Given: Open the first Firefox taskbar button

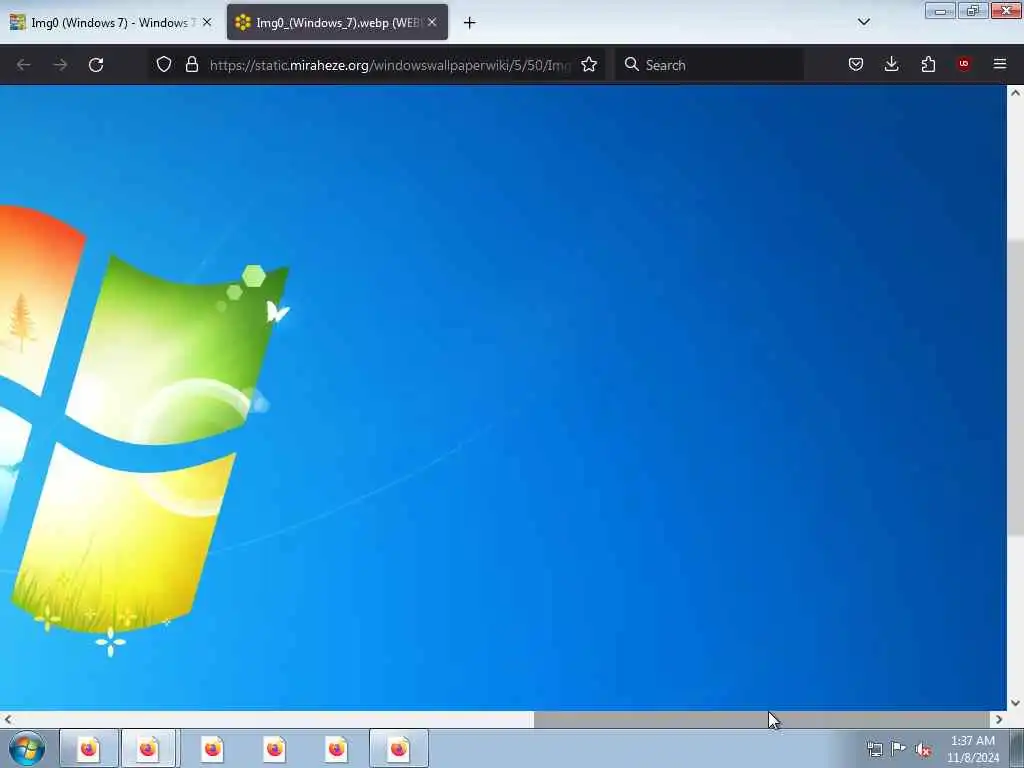Looking at the screenshot, I should (88, 748).
